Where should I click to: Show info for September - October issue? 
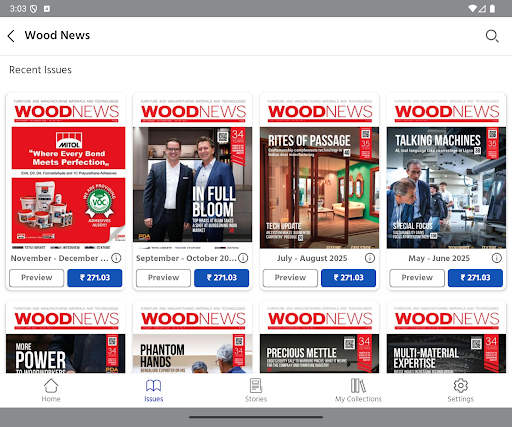pyautogui.click(x=243, y=258)
